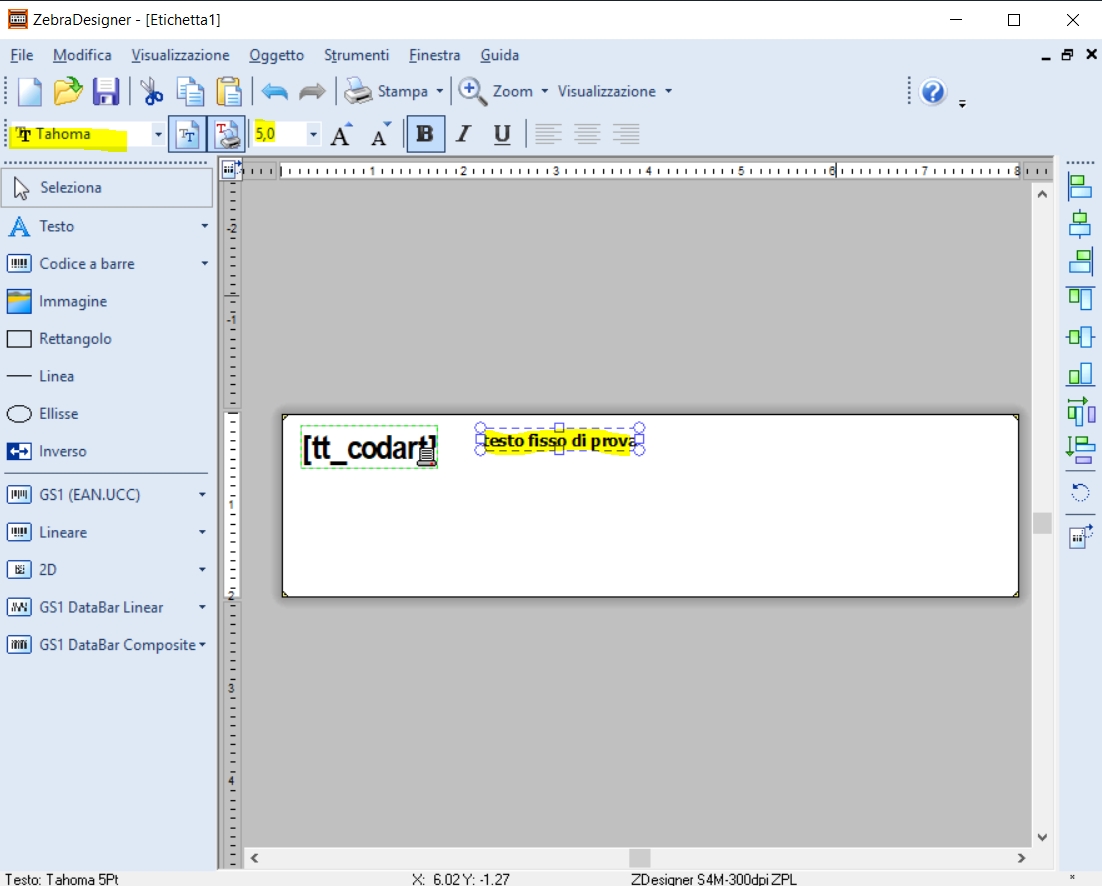The width and height of the screenshot is (1102, 886).
Task: Click the vertical scrollbar thumb
Action: 1042,523
